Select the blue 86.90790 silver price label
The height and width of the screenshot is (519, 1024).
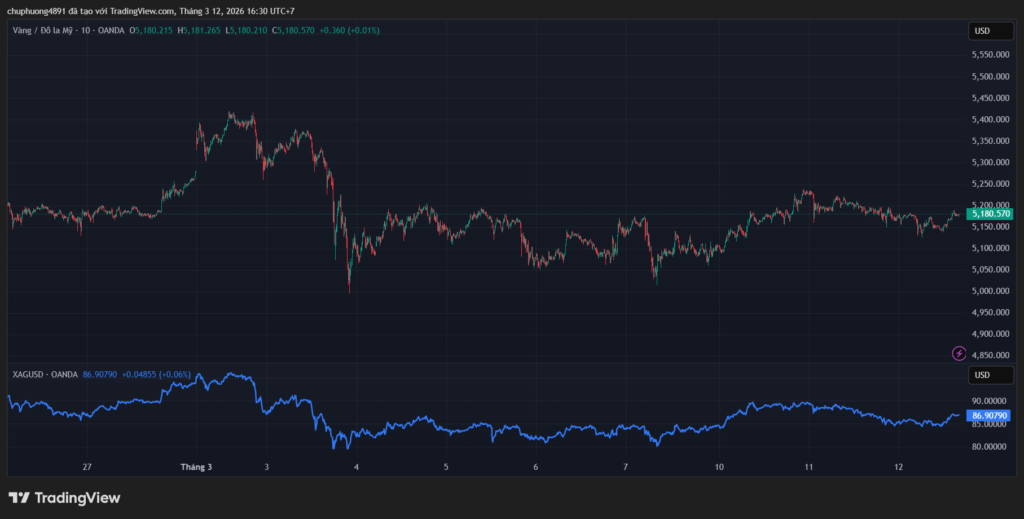(x=990, y=415)
